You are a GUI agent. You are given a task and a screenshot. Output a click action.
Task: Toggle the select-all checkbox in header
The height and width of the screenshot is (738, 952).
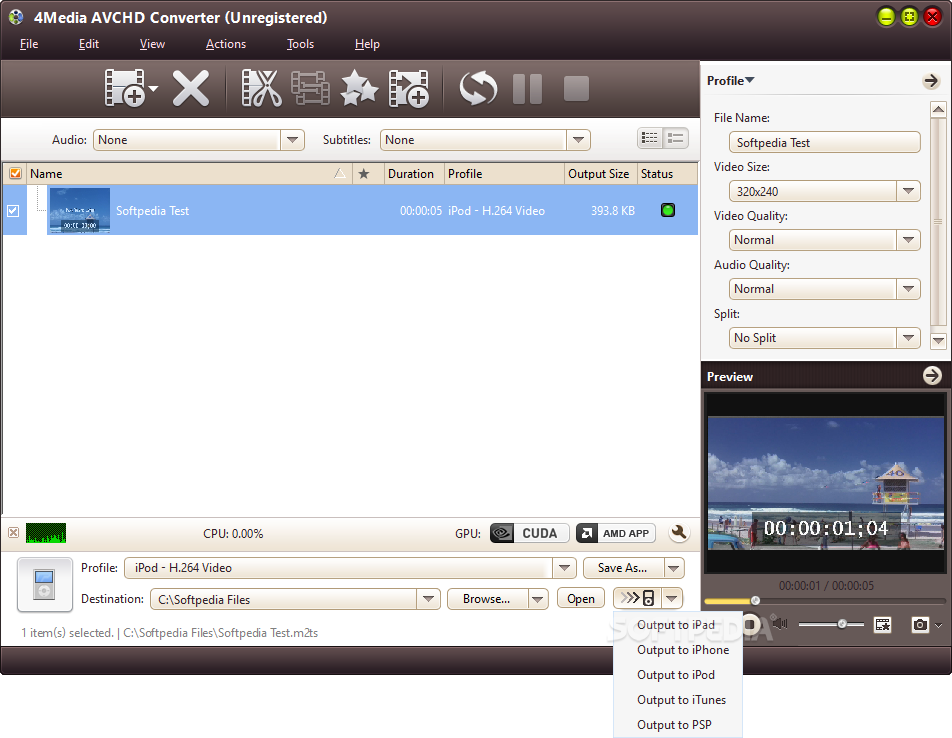[x=15, y=174]
